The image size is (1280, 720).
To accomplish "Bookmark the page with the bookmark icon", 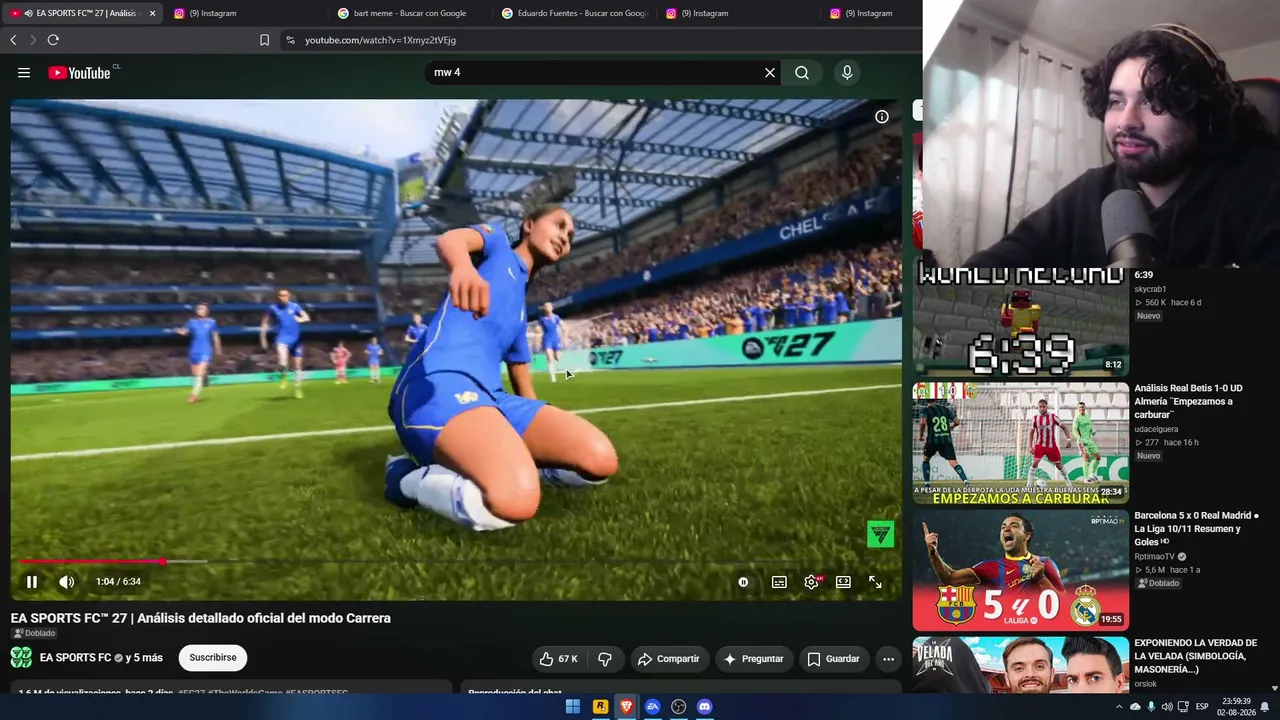I will [x=264, y=40].
